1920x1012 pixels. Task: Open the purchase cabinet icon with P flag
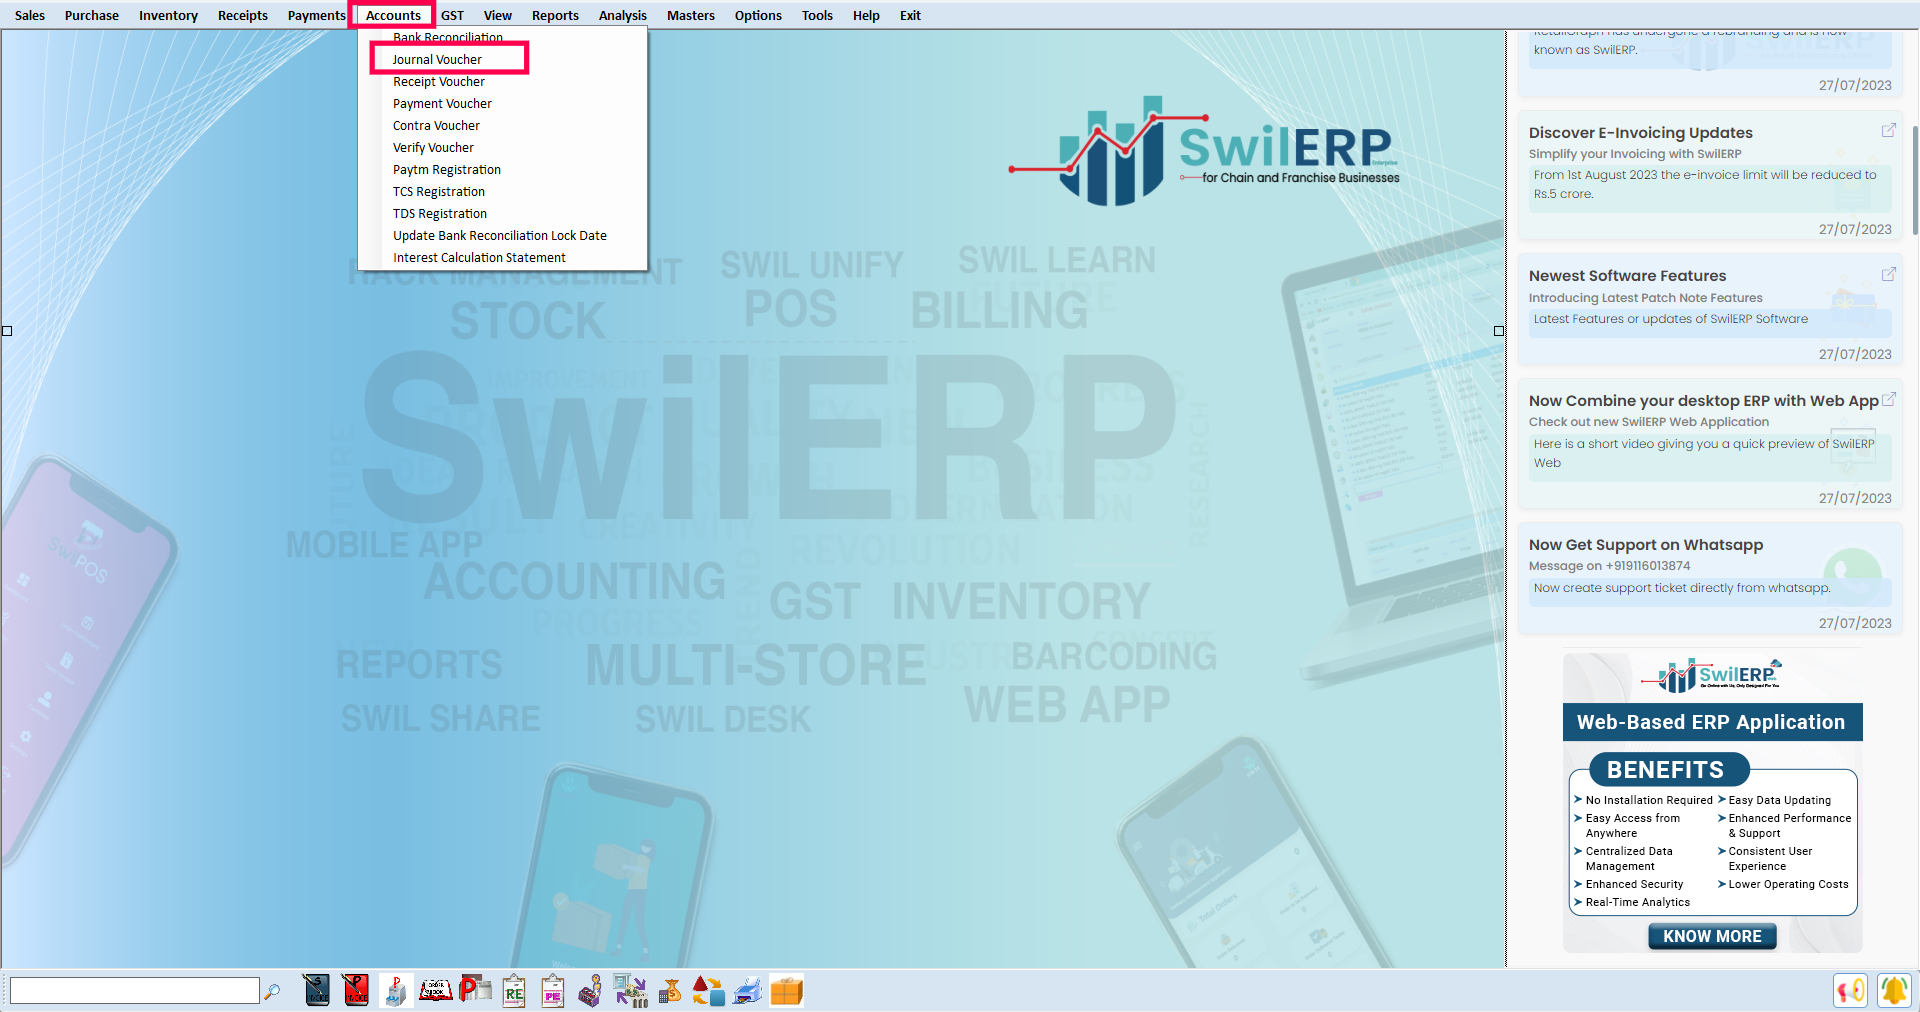coord(396,990)
